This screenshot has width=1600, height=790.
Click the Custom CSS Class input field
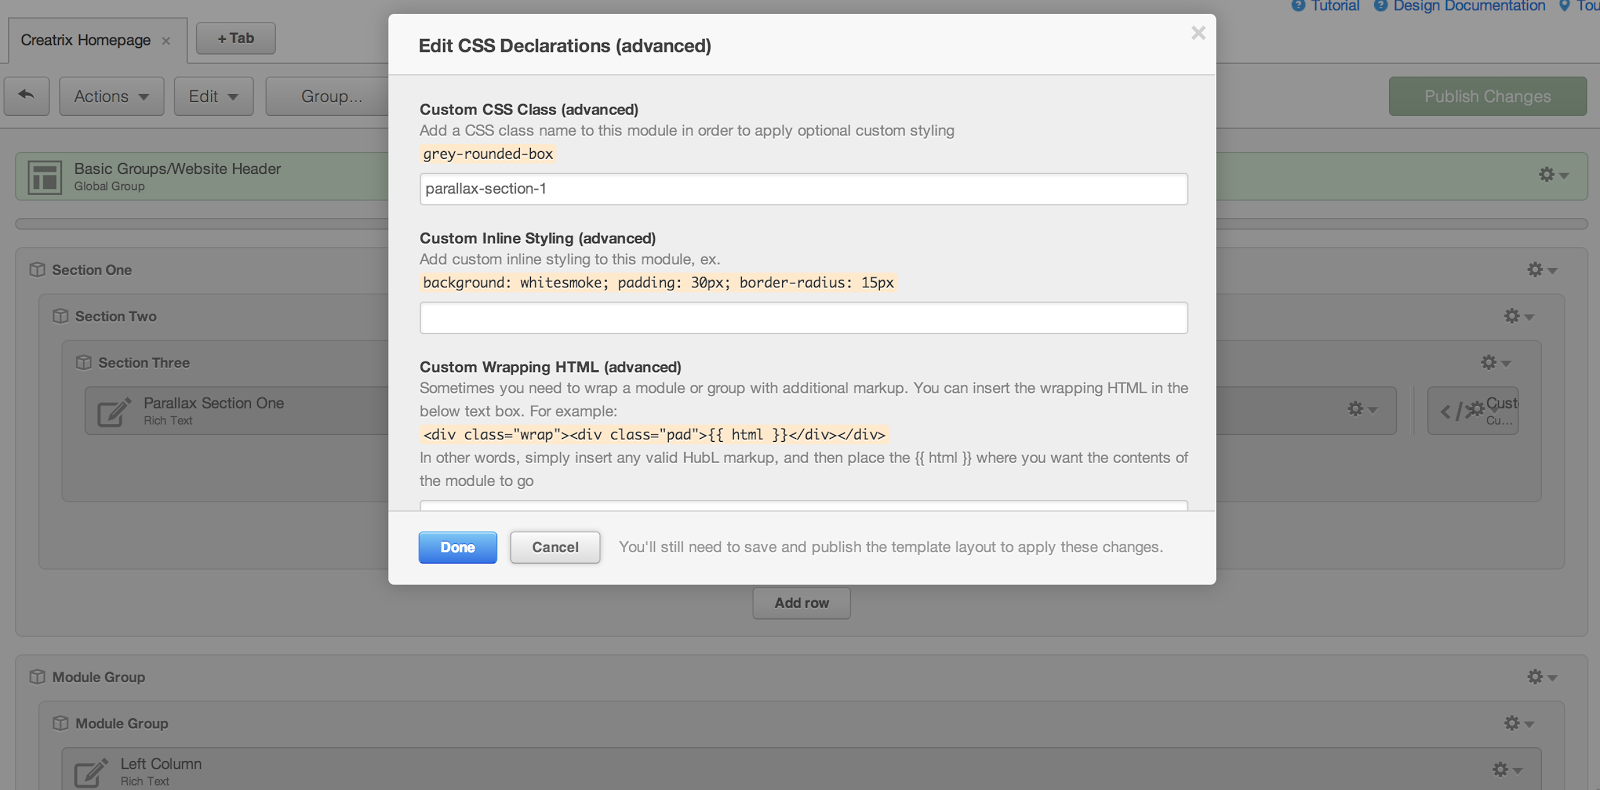pyautogui.click(x=804, y=189)
